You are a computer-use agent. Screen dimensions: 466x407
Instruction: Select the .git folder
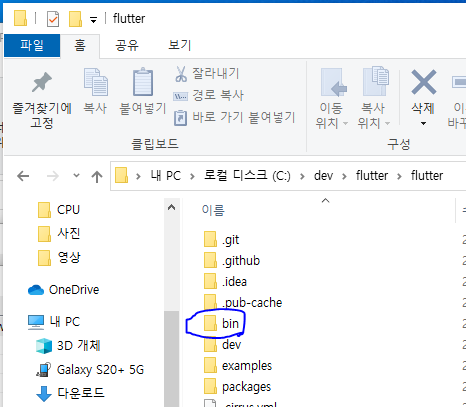tap(222, 240)
